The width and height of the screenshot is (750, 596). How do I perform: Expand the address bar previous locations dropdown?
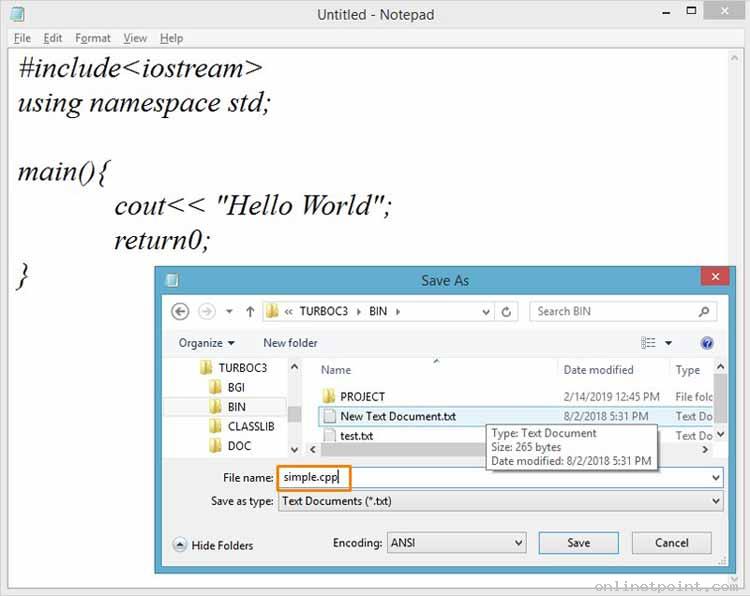click(x=485, y=312)
